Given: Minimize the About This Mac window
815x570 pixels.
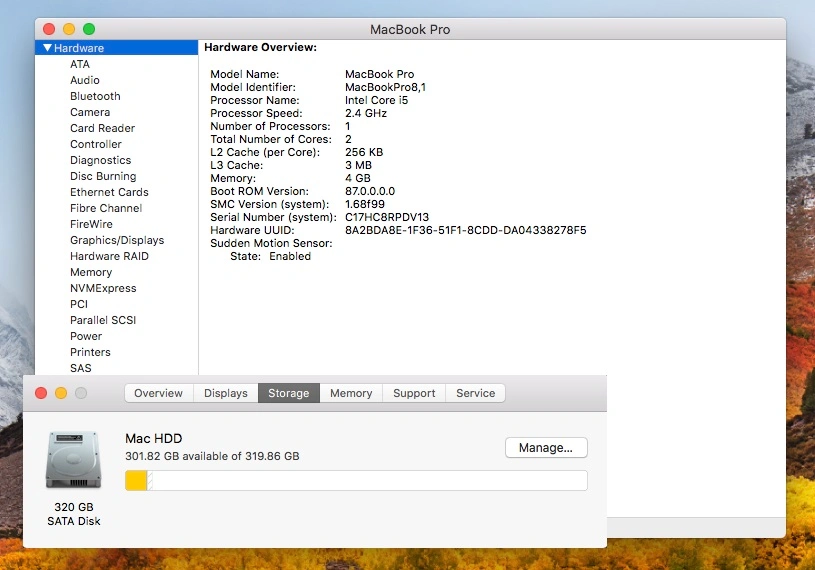Looking at the screenshot, I should click(x=61, y=393).
